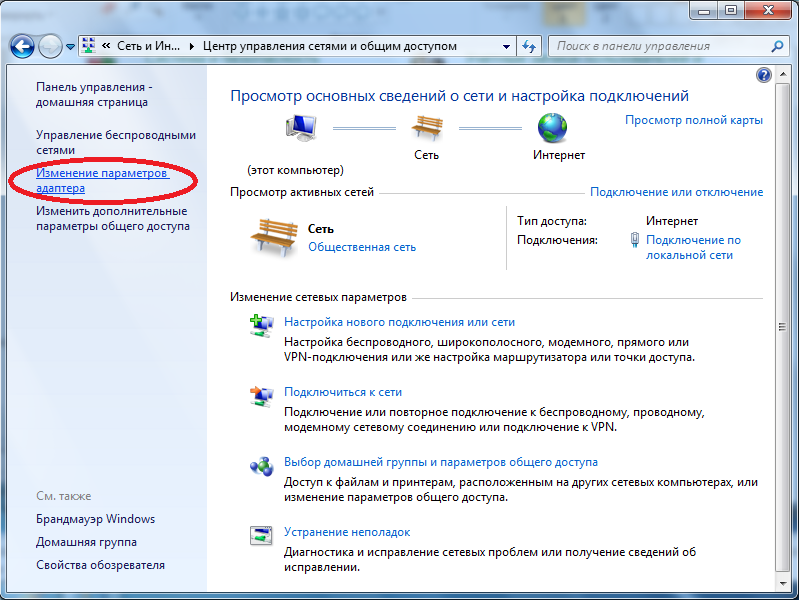This screenshot has width=799, height=600.
Task: Open Брандмауэр Windows from sidebar
Action: 95,519
